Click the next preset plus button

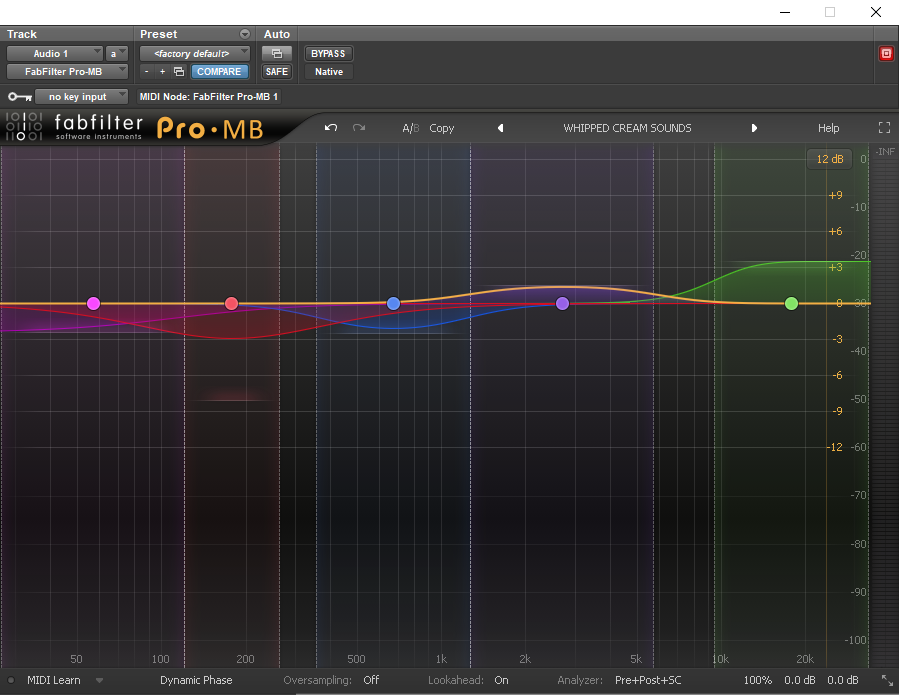coord(162,72)
